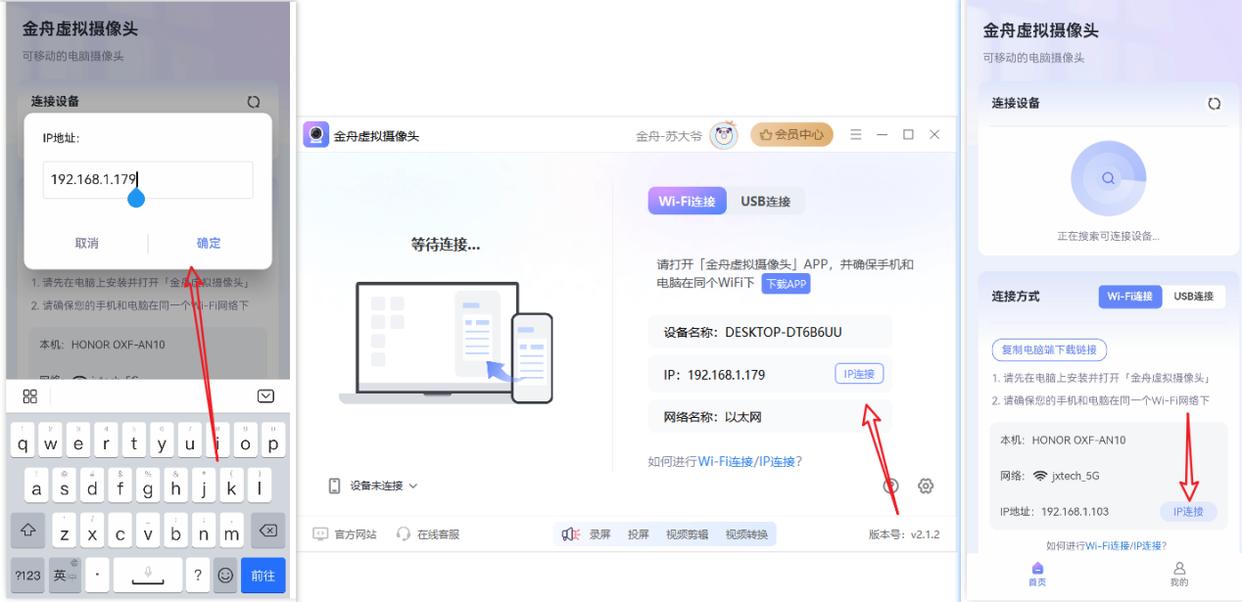Click the panda user avatar
Image resolution: width=1242 pixels, height=602 pixels.
click(723, 135)
